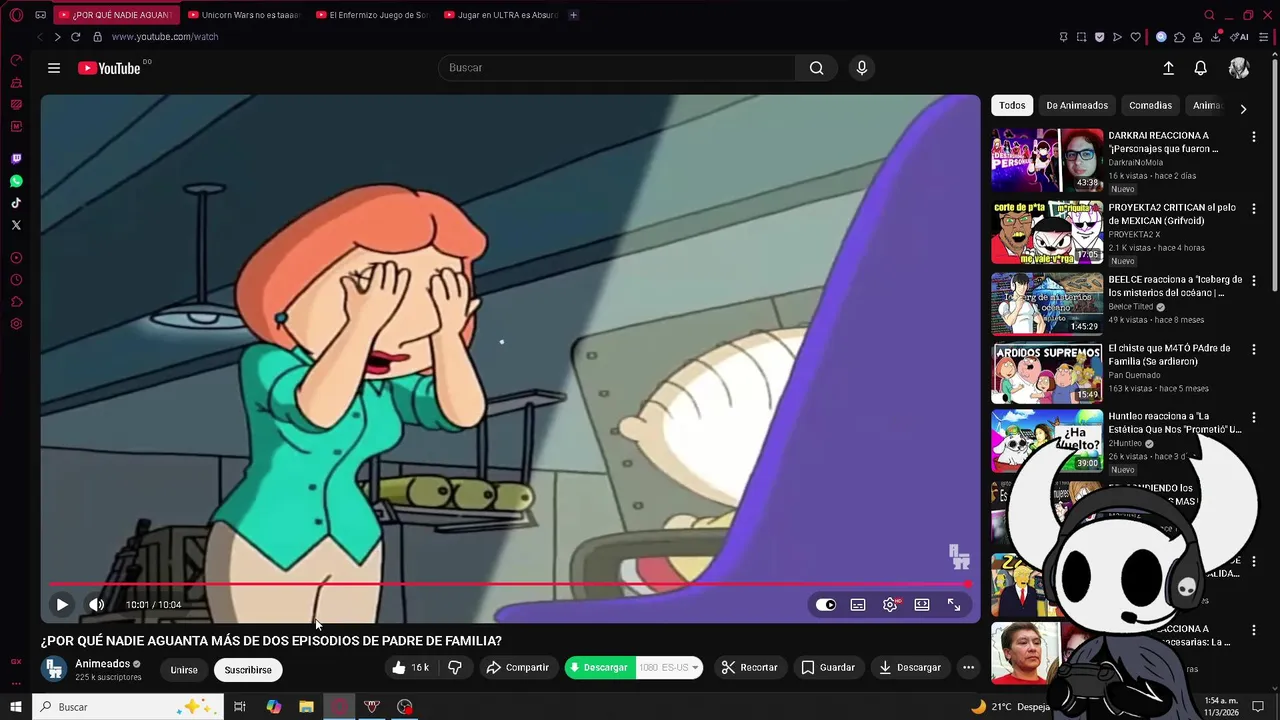Open Twitch in Opera sidebar
The height and width of the screenshot is (720, 1280).
[x=16, y=159]
